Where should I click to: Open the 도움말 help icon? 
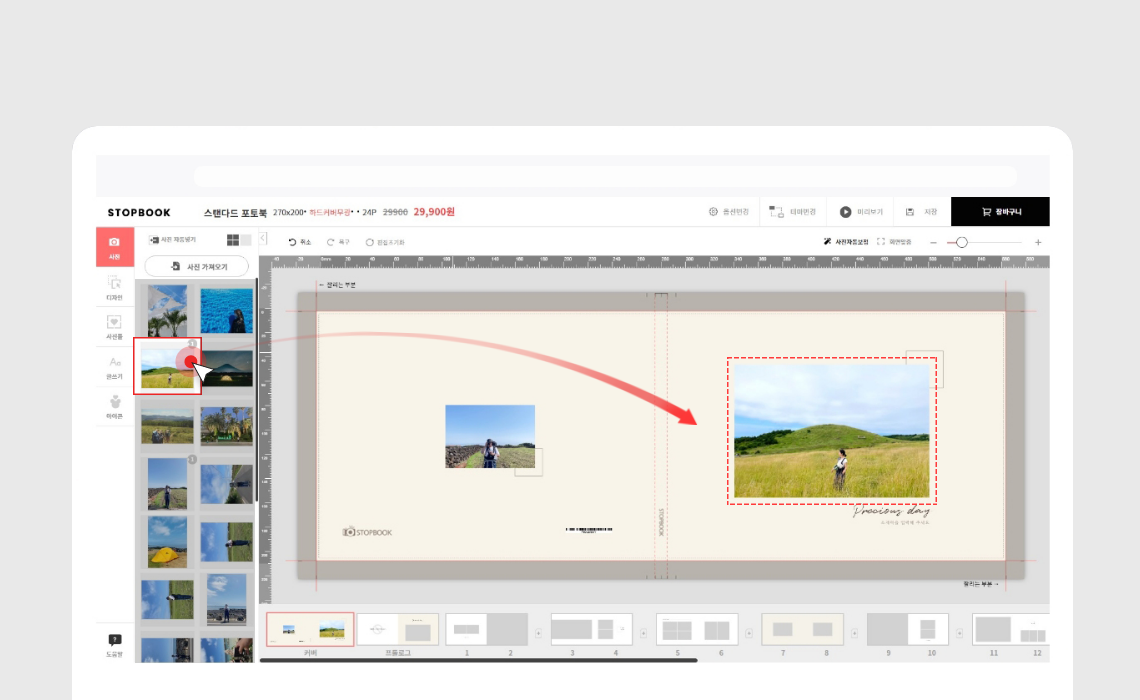(114, 644)
